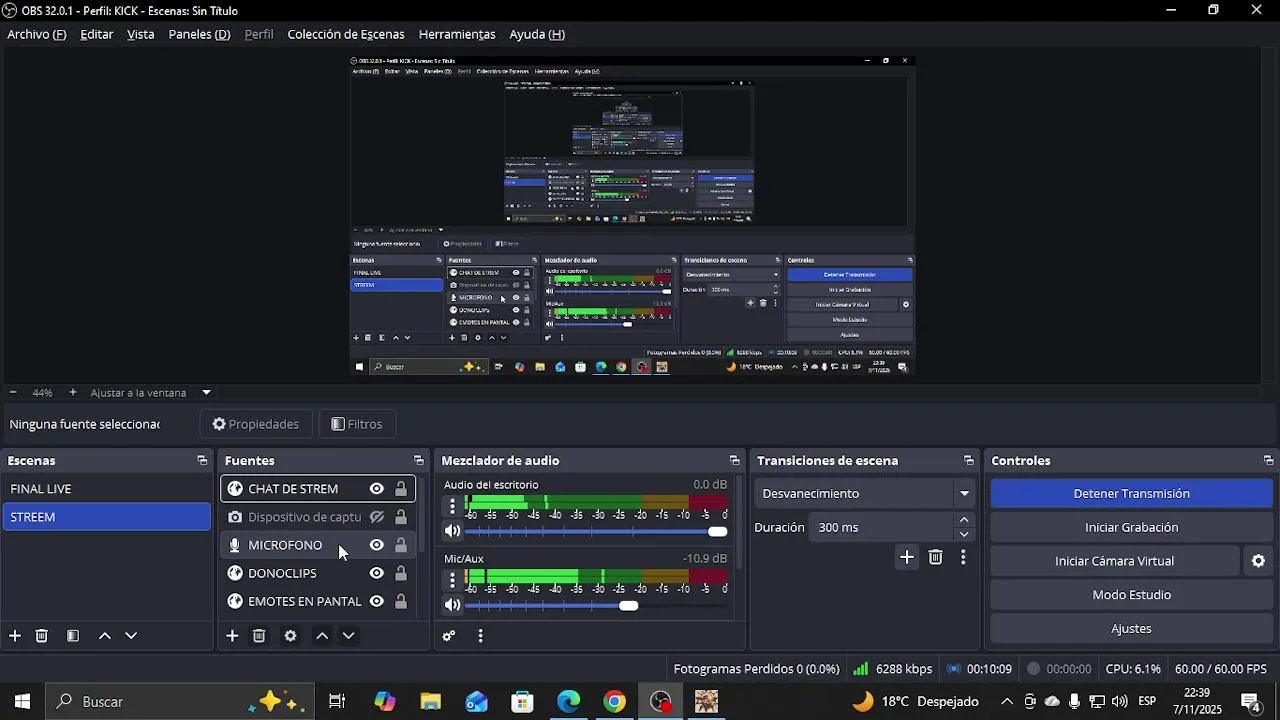
Task: Show hidden system tray icons chevron
Action: [x=1007, y=702]
